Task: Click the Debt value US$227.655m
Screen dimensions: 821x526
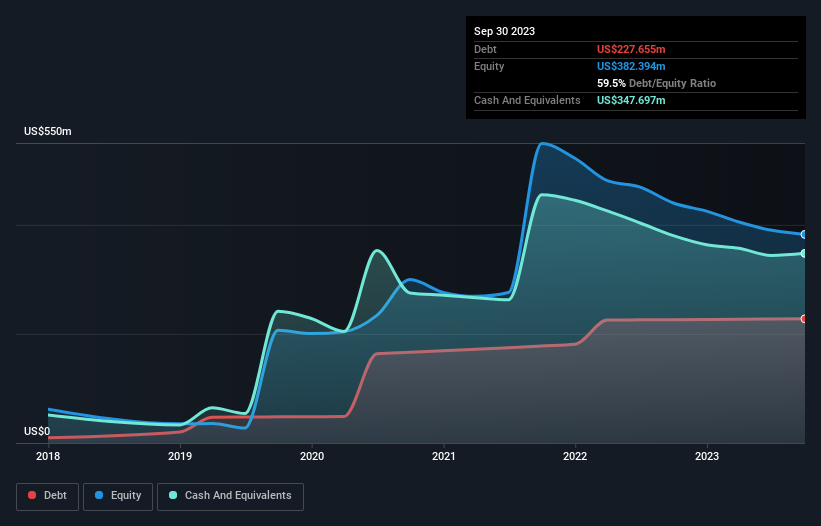Action: pos(631,49)
